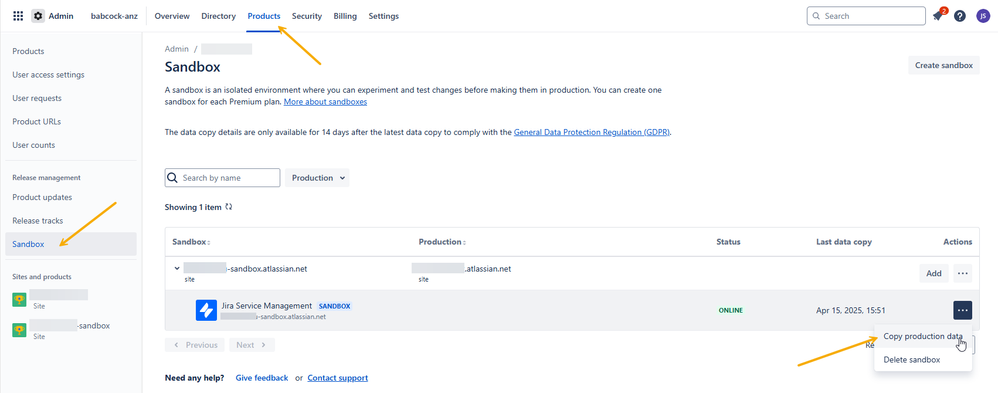Screen dimensions: 998x393
Task: Collapse the sandbox site row chevron
Action: click(x=177, y=269)
